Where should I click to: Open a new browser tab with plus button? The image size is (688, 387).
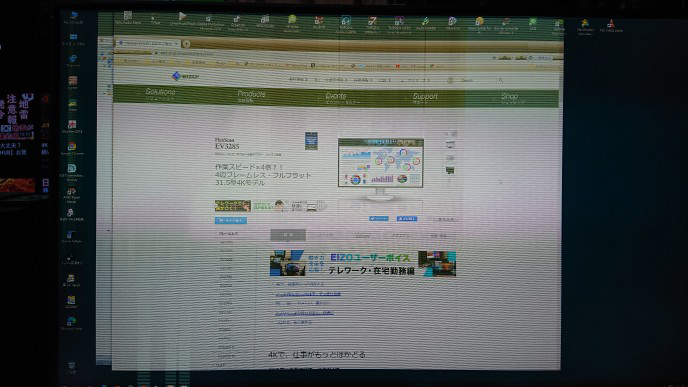tap(186, 43)
